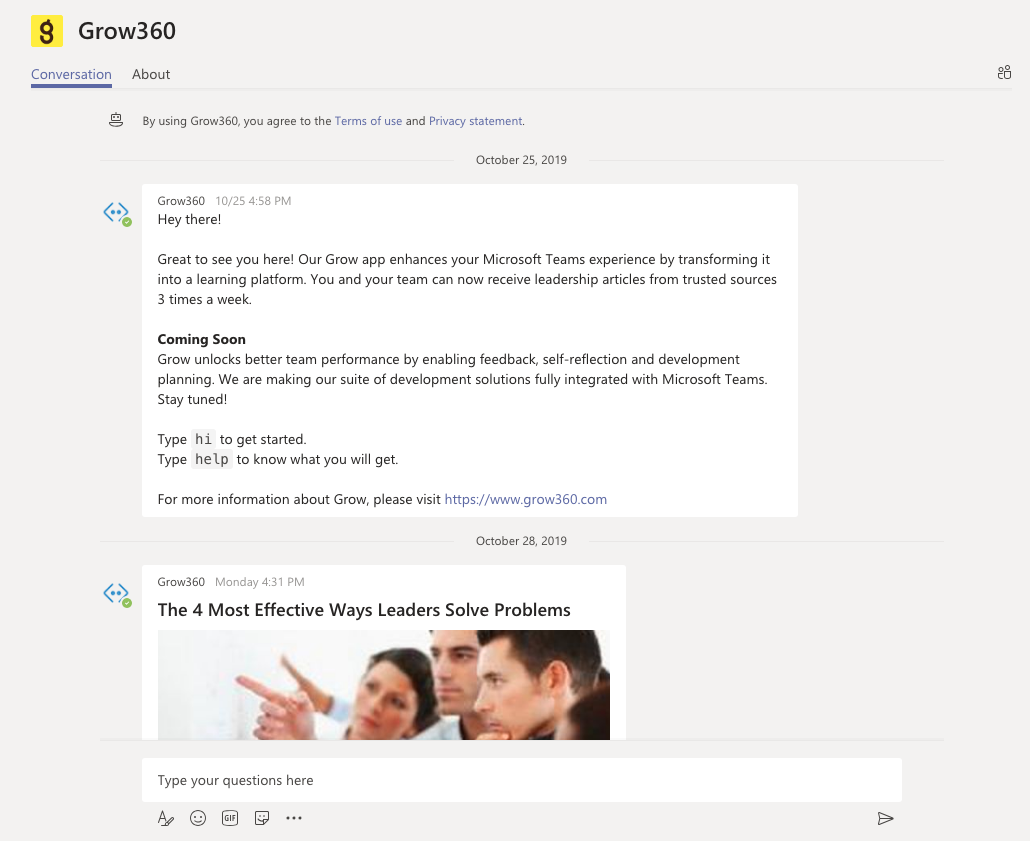
Task: Open the sticker picker
Action: (262, 818)
